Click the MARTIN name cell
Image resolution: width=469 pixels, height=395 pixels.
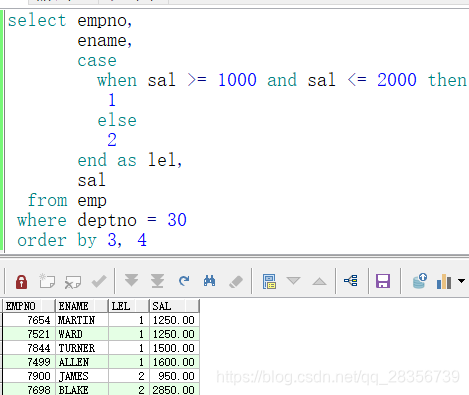pyautogui.click(x=82, y=320)
